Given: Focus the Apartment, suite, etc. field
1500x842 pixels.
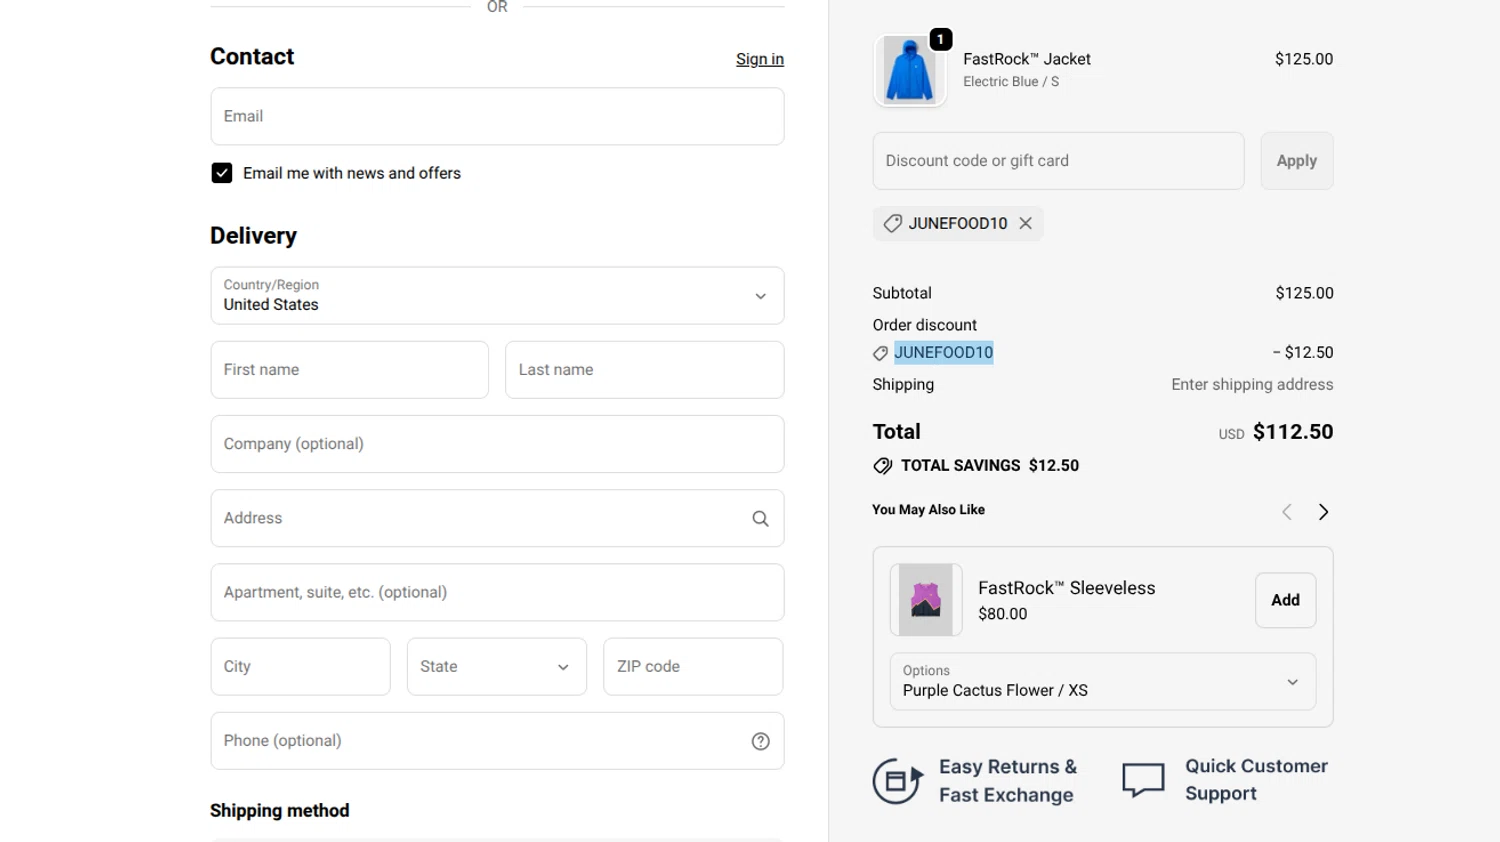Looking at the screenshot, I should pos(497,592).
